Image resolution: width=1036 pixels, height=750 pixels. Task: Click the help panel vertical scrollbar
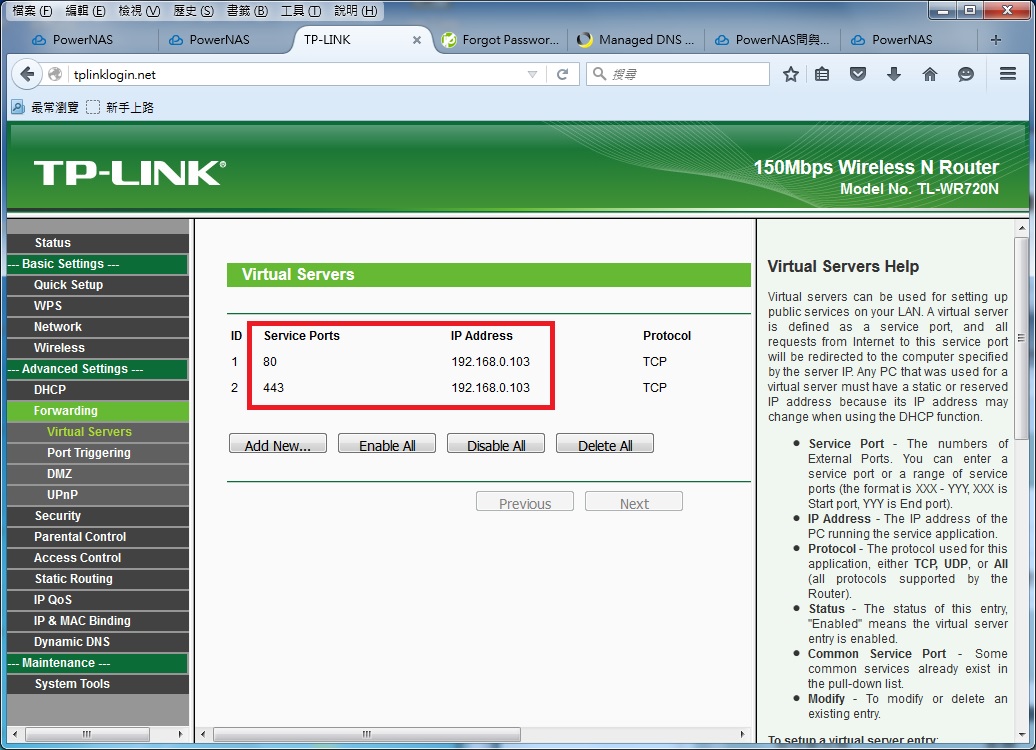(x=1021, y=338)
